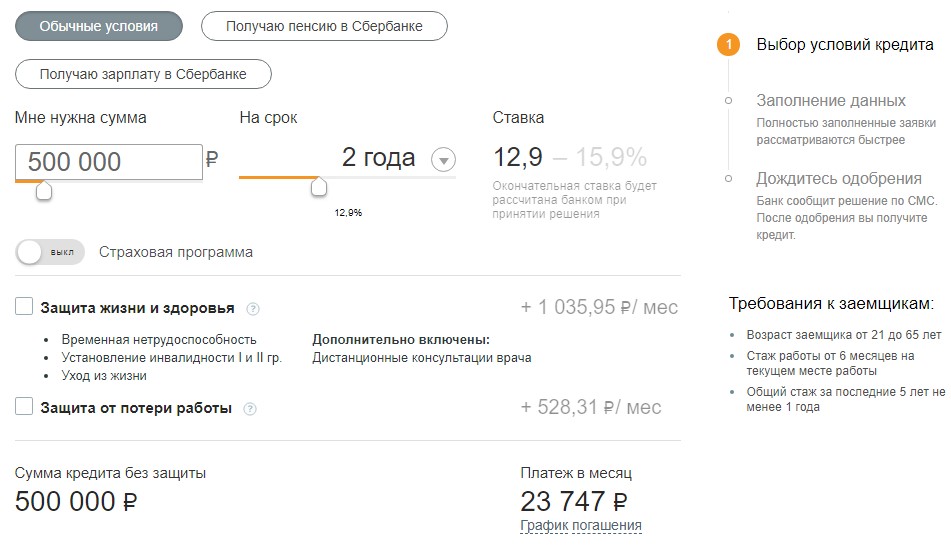
Task: Click loan term slider handle
Action: (x=318, y=187)
